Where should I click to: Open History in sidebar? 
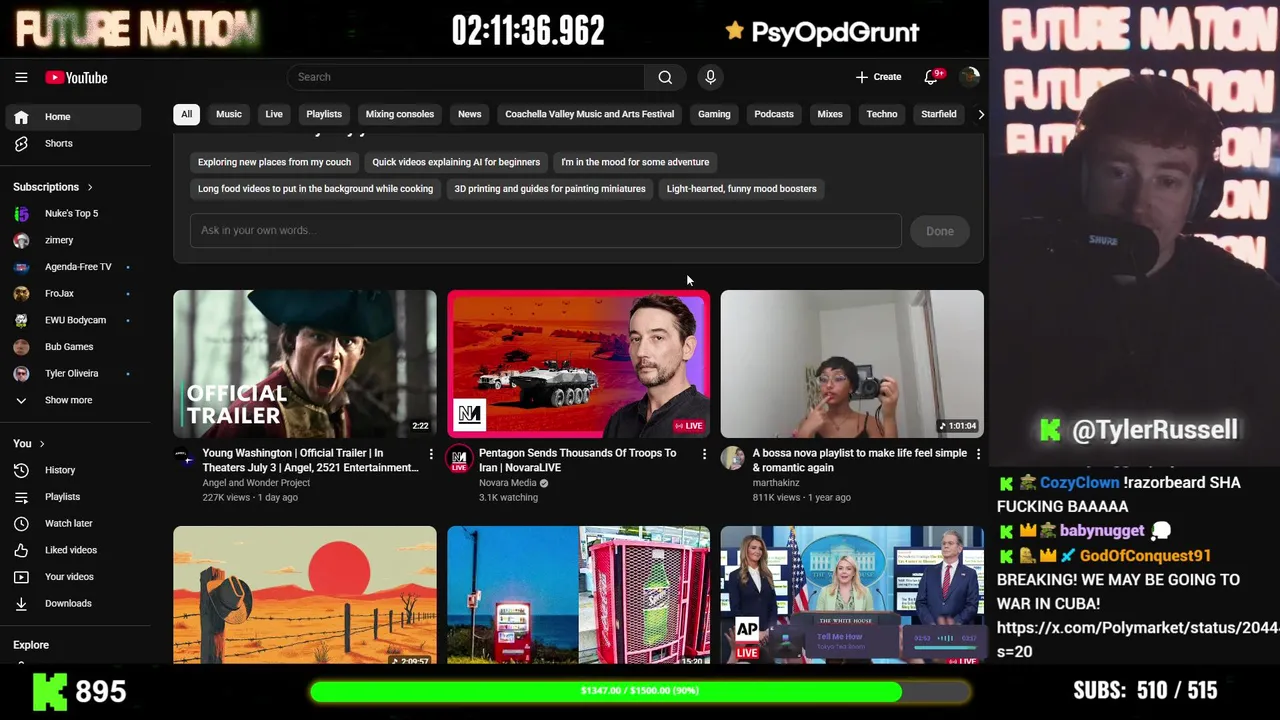tap(72, 470)
